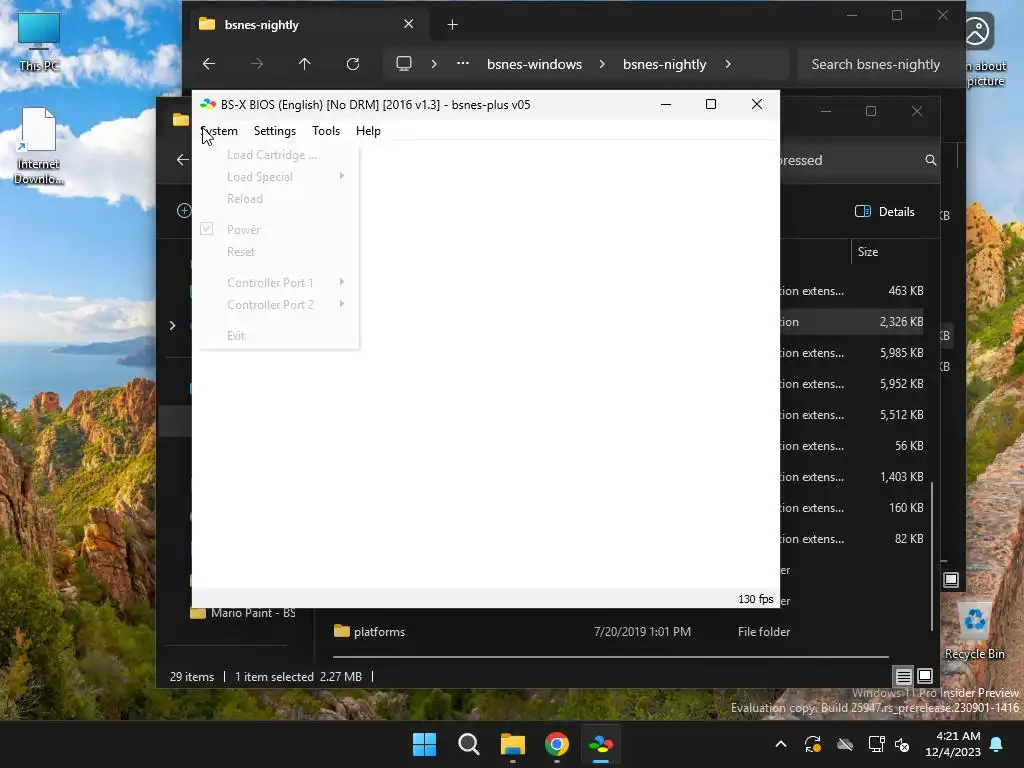
Task: Click the bsnes-nightly breadcrumb
Action: pos(664,64)
